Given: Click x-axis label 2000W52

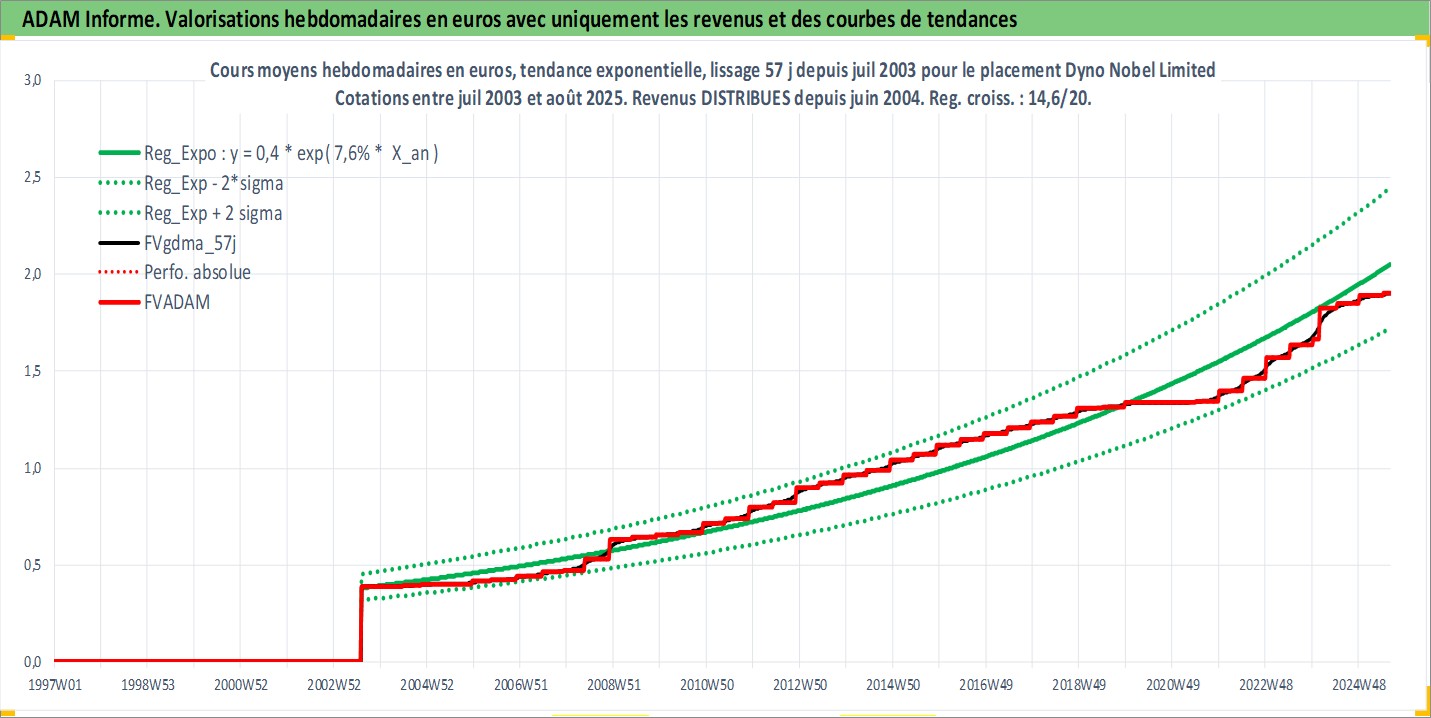Looking at the screenshot, I should pos(240,686).
